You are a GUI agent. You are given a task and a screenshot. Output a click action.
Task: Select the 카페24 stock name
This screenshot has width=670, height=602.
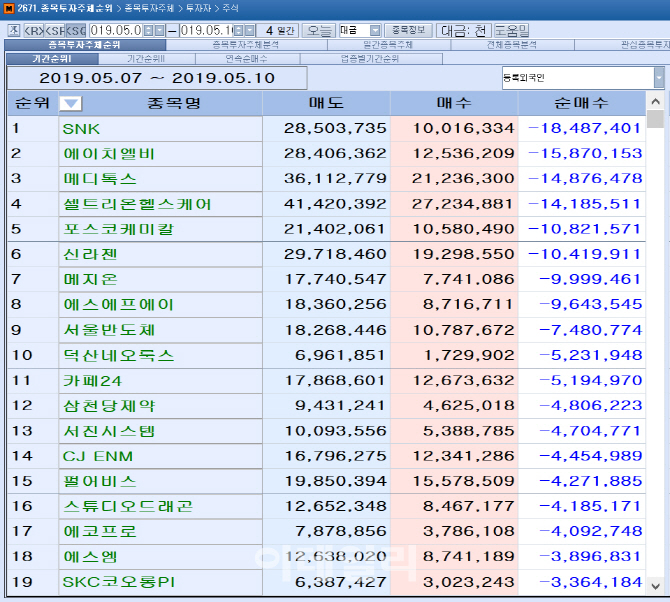tap(92, 381)
